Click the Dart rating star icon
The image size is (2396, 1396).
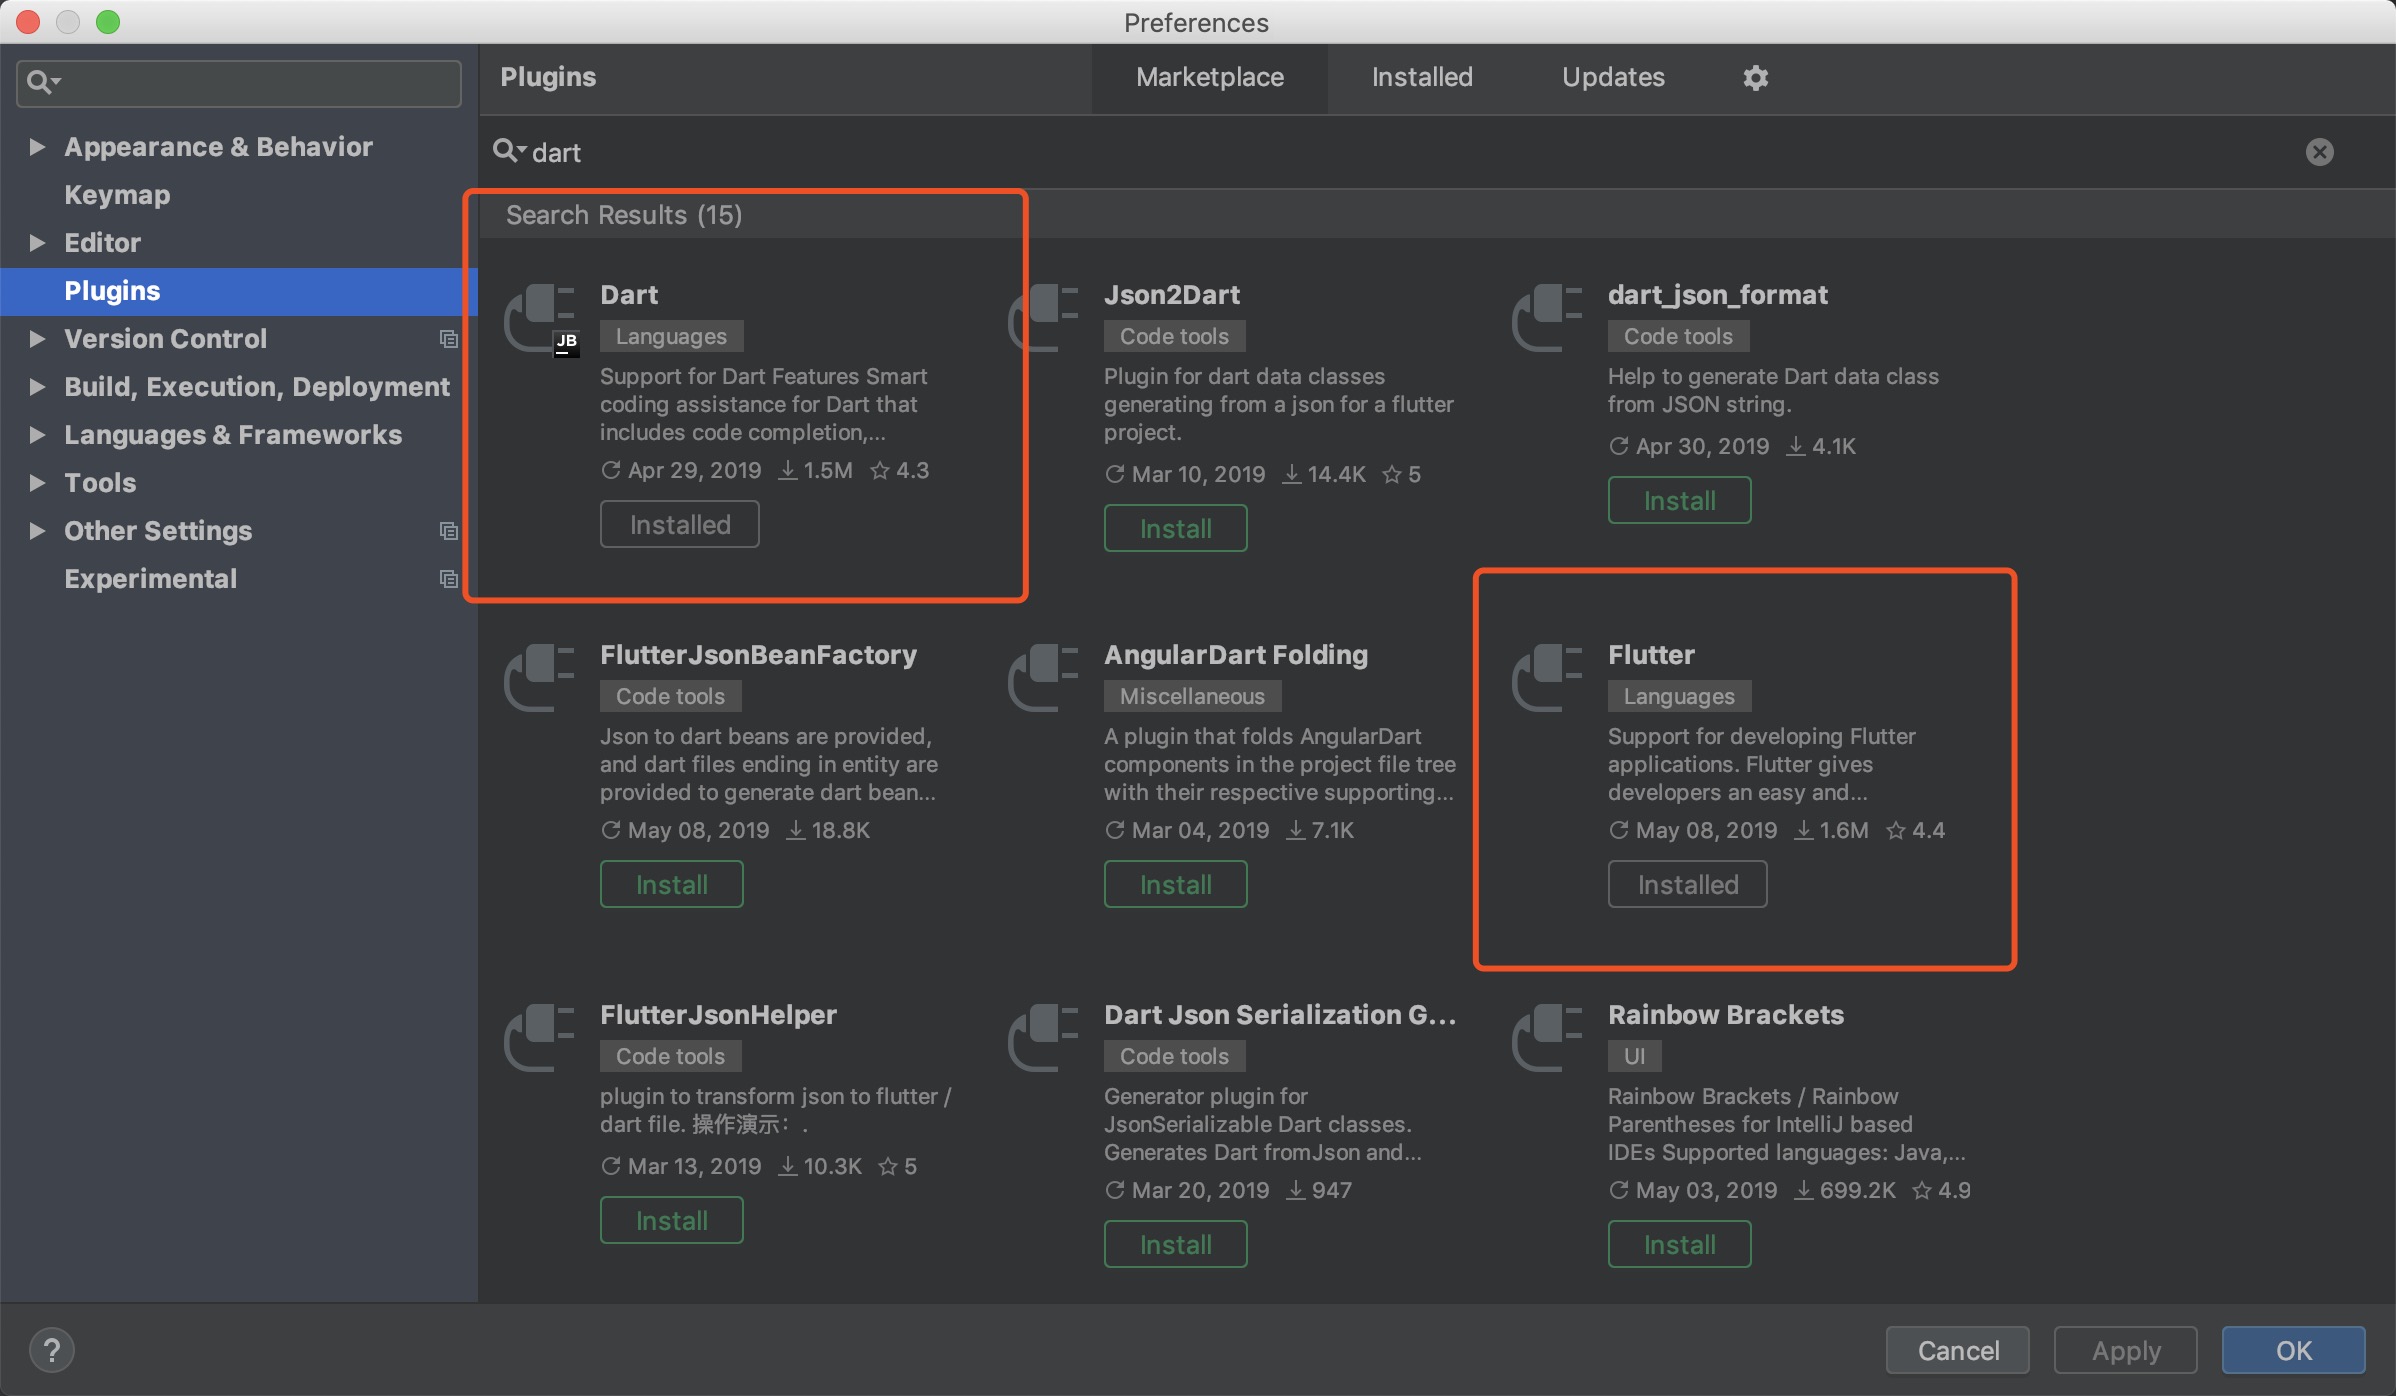pos(879,470)
